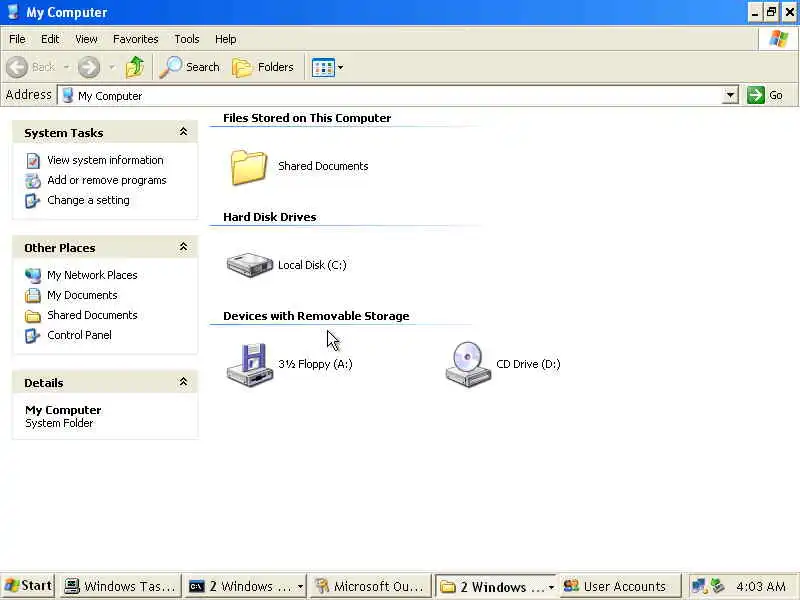Switch to Windows Task Manager taskbar button

[x=120, y=586]
